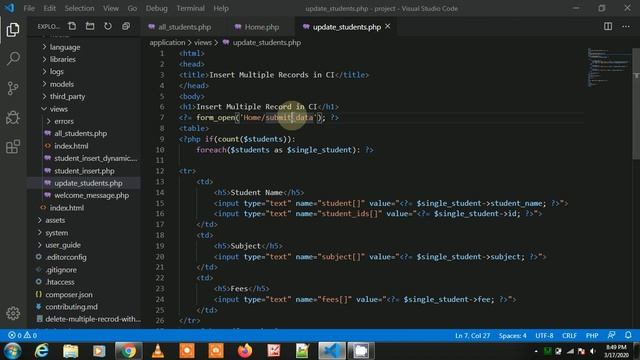Split the editor to the right

point(608,27)
